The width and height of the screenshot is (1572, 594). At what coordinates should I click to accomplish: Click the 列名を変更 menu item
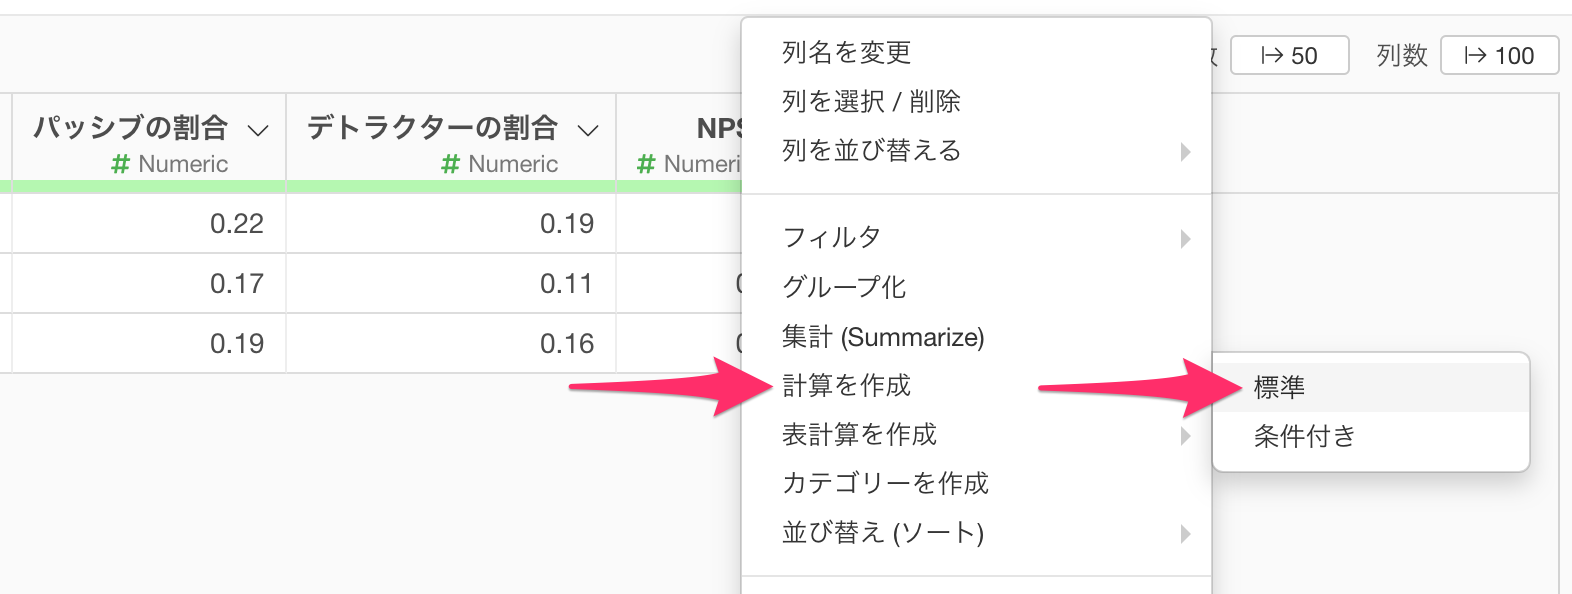(x=846, y=52)
